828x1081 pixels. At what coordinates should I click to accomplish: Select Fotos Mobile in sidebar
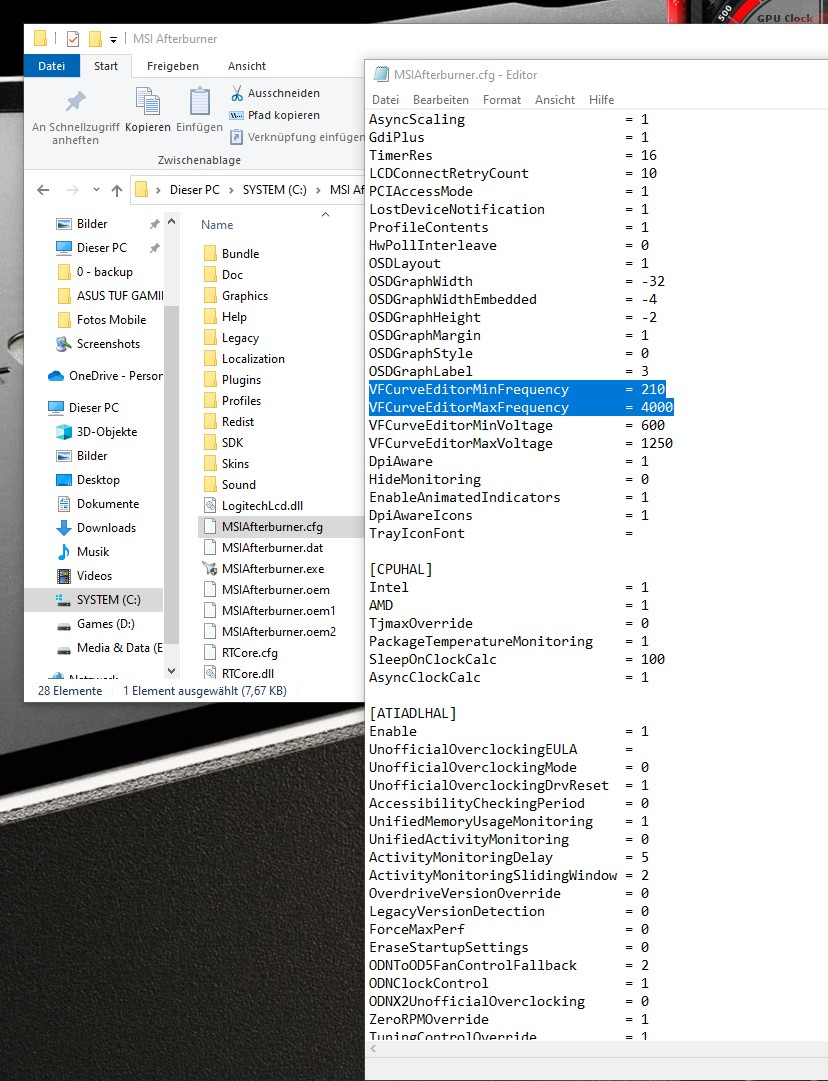point(111,320)
